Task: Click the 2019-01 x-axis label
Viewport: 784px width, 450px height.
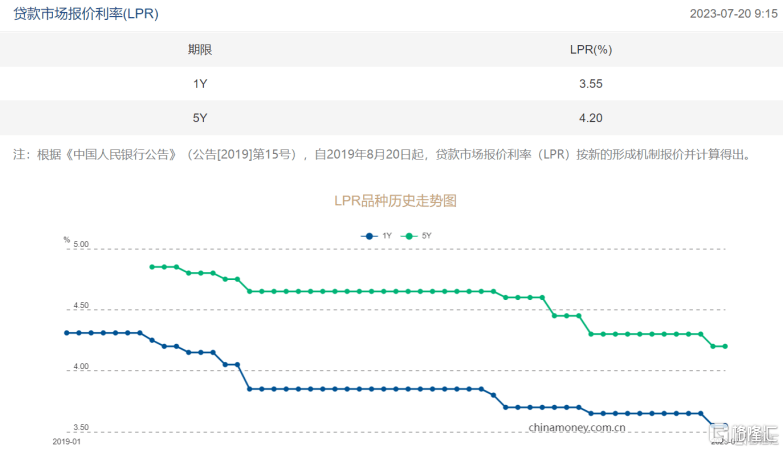Action: pos(66,440)
